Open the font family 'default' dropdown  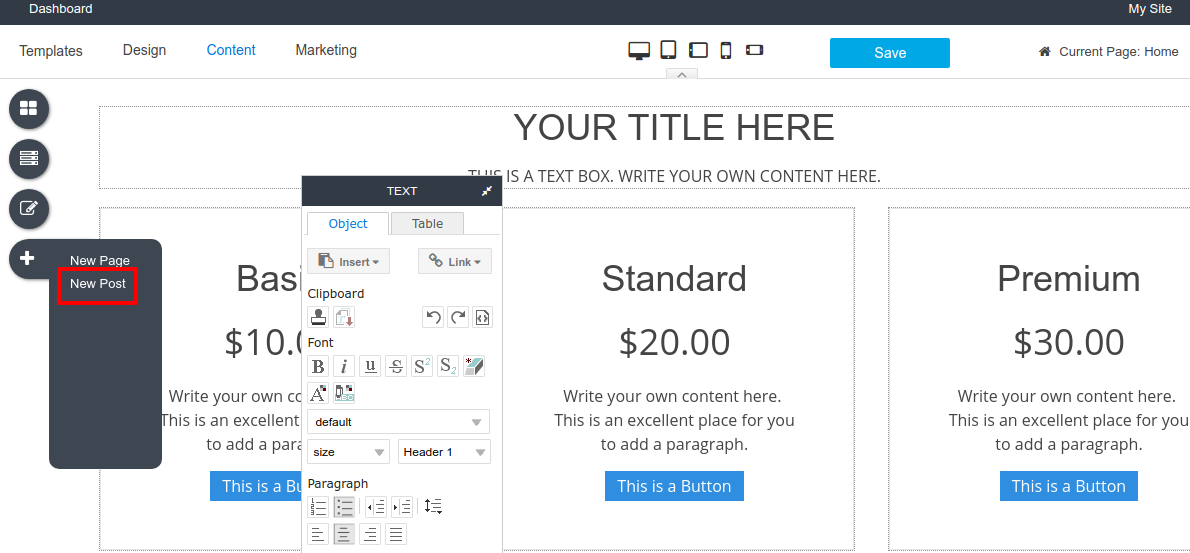398,422
